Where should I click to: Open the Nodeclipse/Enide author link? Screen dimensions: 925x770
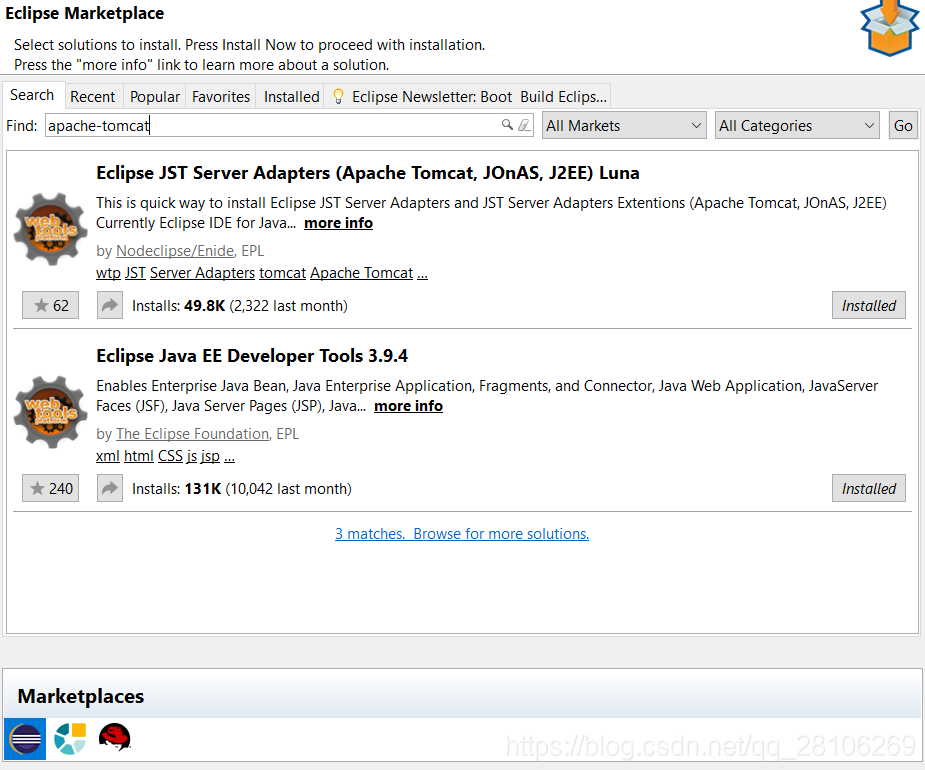[175, 251]
